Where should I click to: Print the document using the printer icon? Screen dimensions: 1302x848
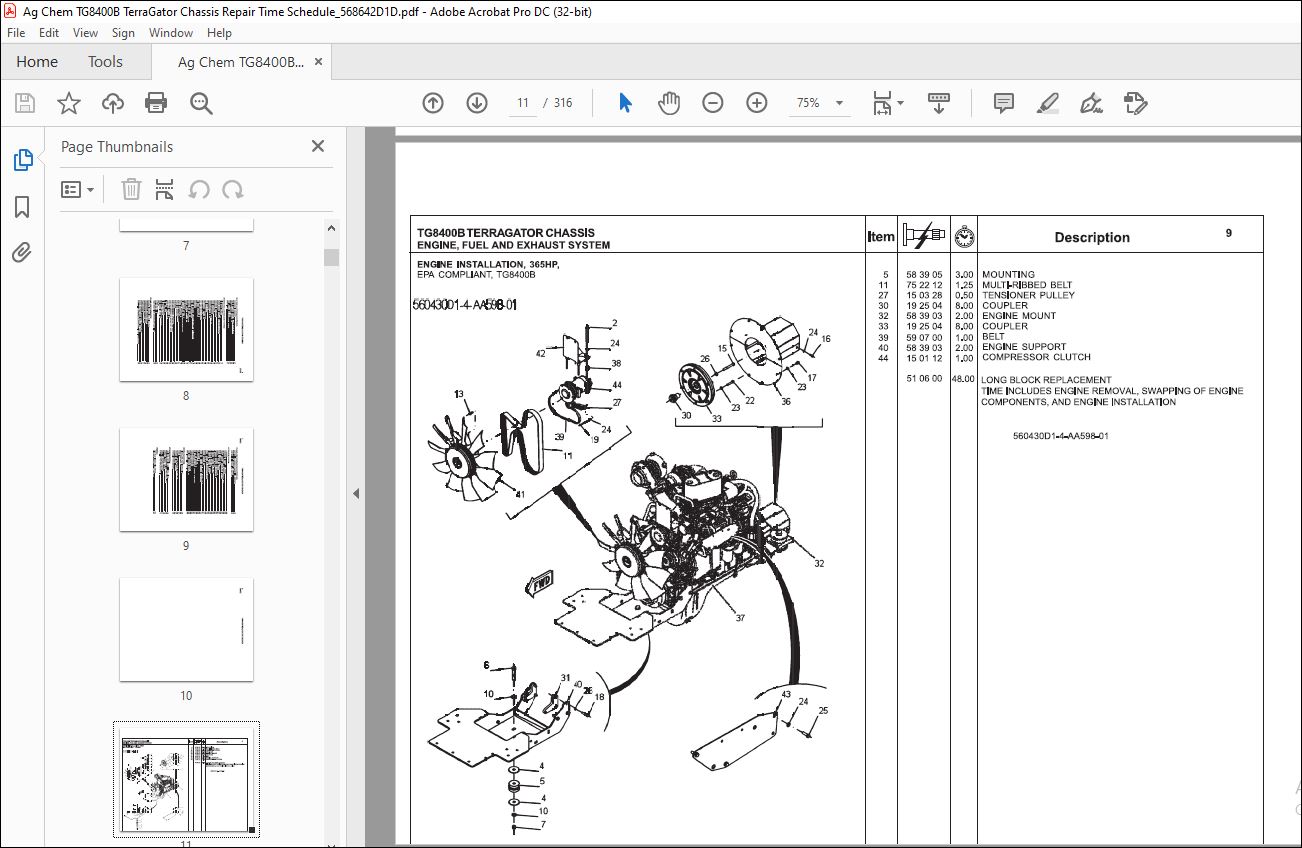pyautogui.click(x=156, y=103)
